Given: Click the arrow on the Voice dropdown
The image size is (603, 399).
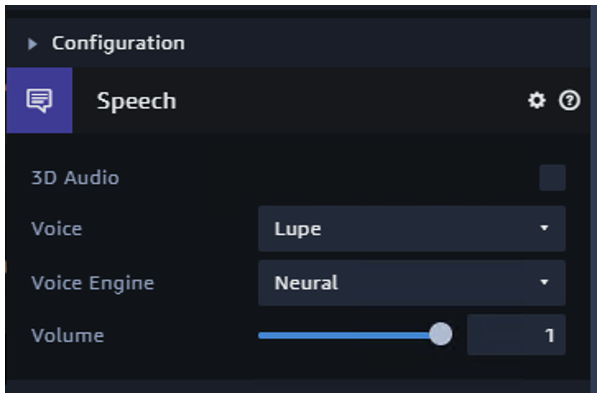Looking at the screenshot, I should (544, 228).
